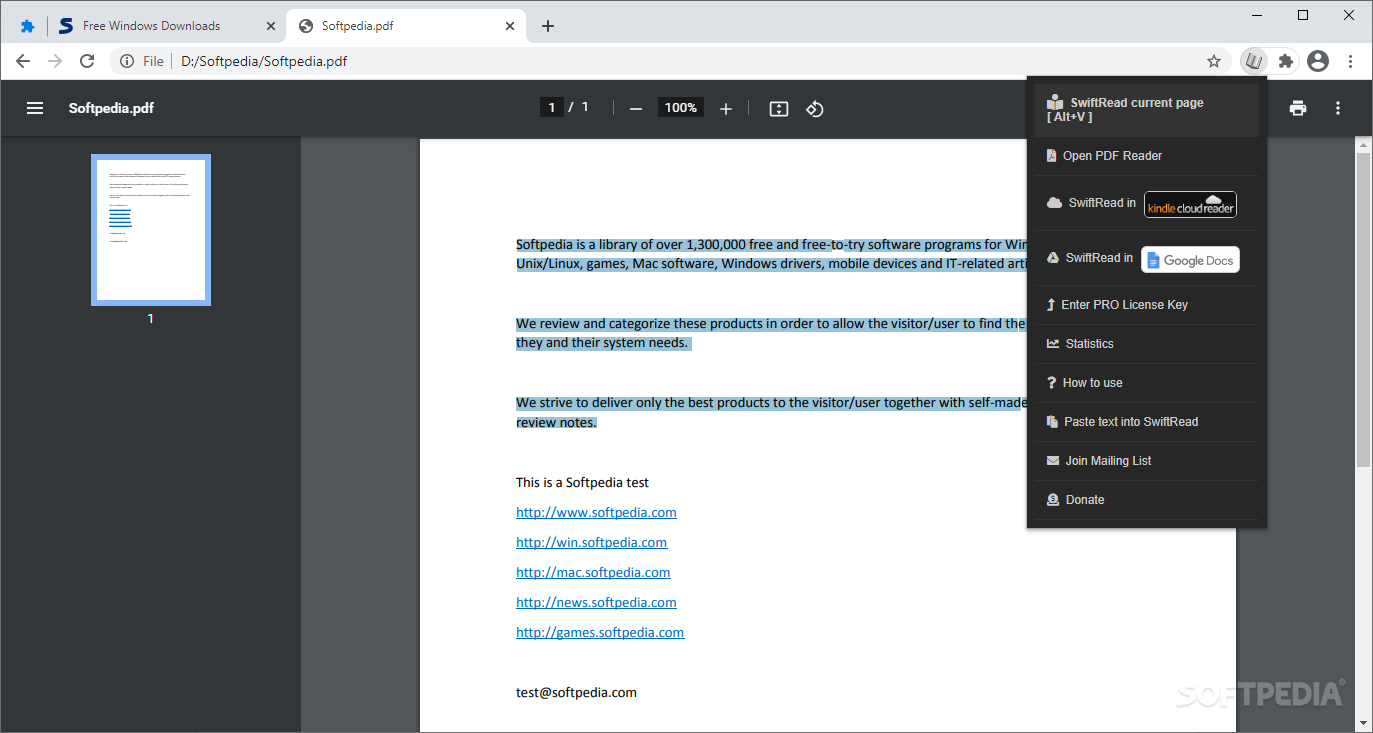Click Join Mailing List entry

click(1147, 461)
